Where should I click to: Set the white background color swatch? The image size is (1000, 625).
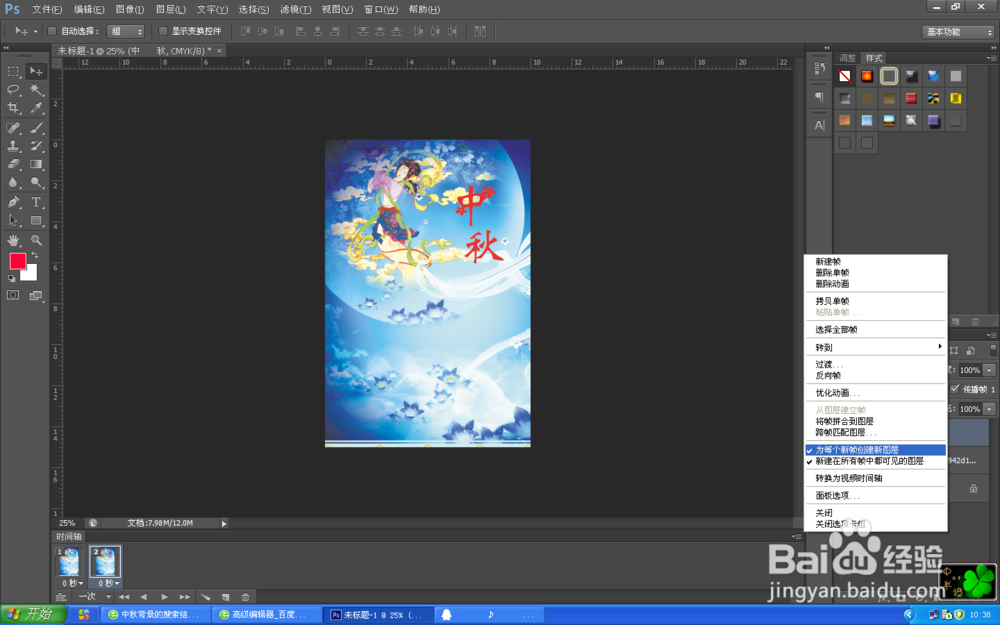point(31,274)
